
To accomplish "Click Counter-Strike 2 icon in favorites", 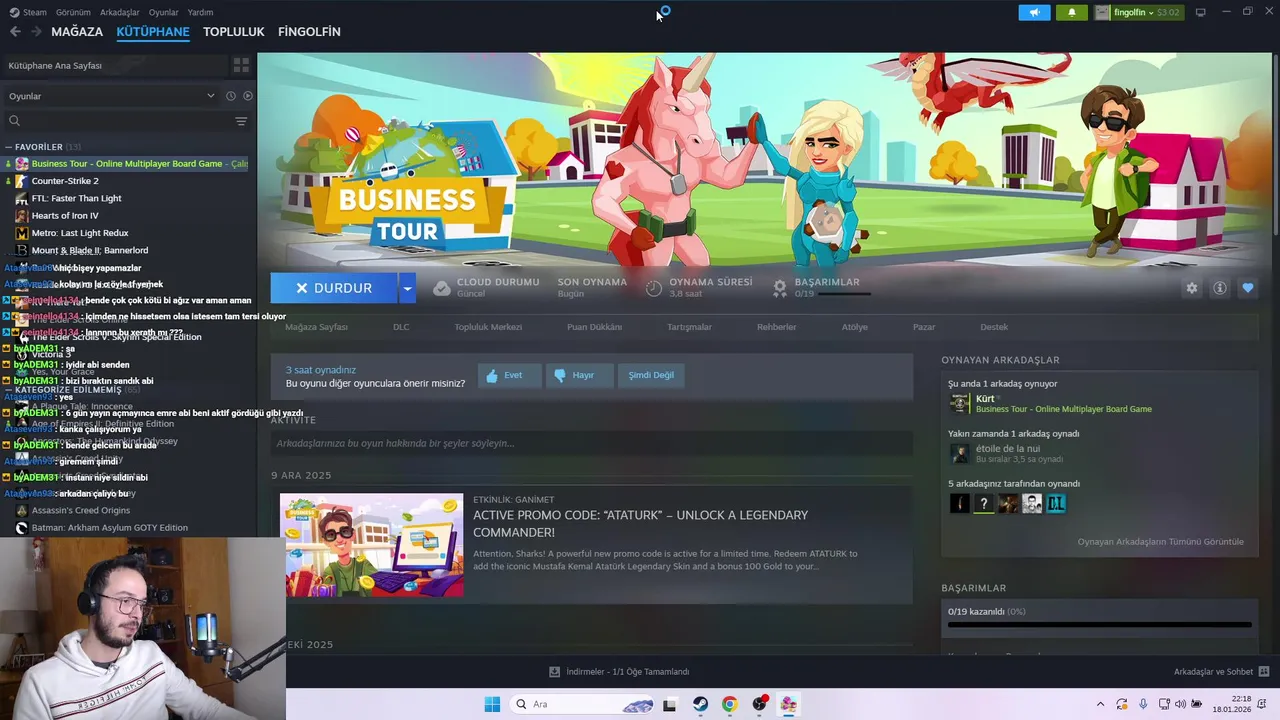I will (22, 181).
